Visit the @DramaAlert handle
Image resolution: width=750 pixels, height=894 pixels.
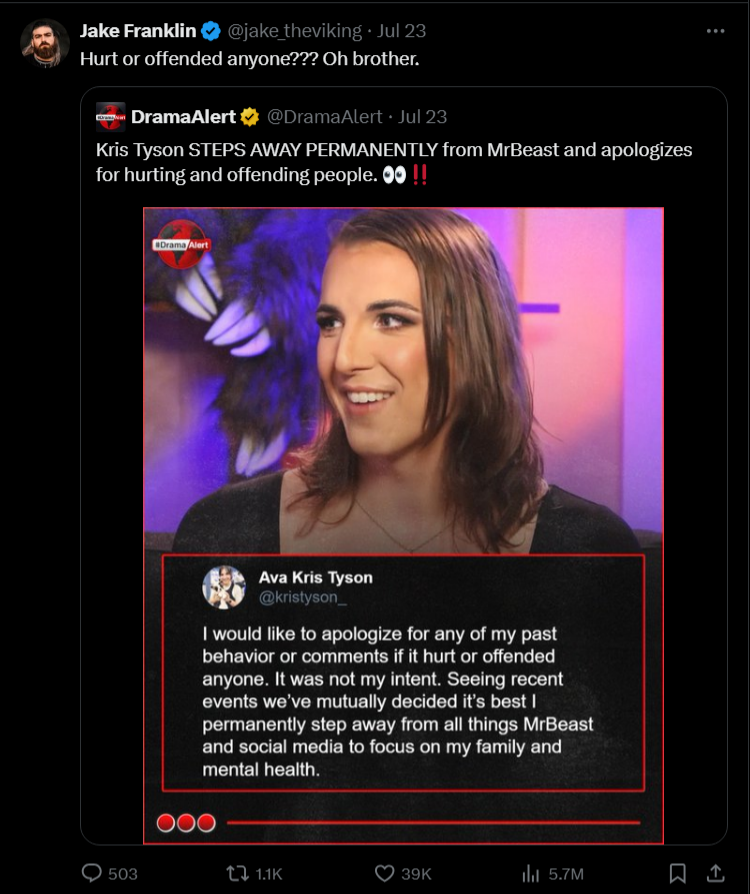pyautogui.click(x=324, y=117)
